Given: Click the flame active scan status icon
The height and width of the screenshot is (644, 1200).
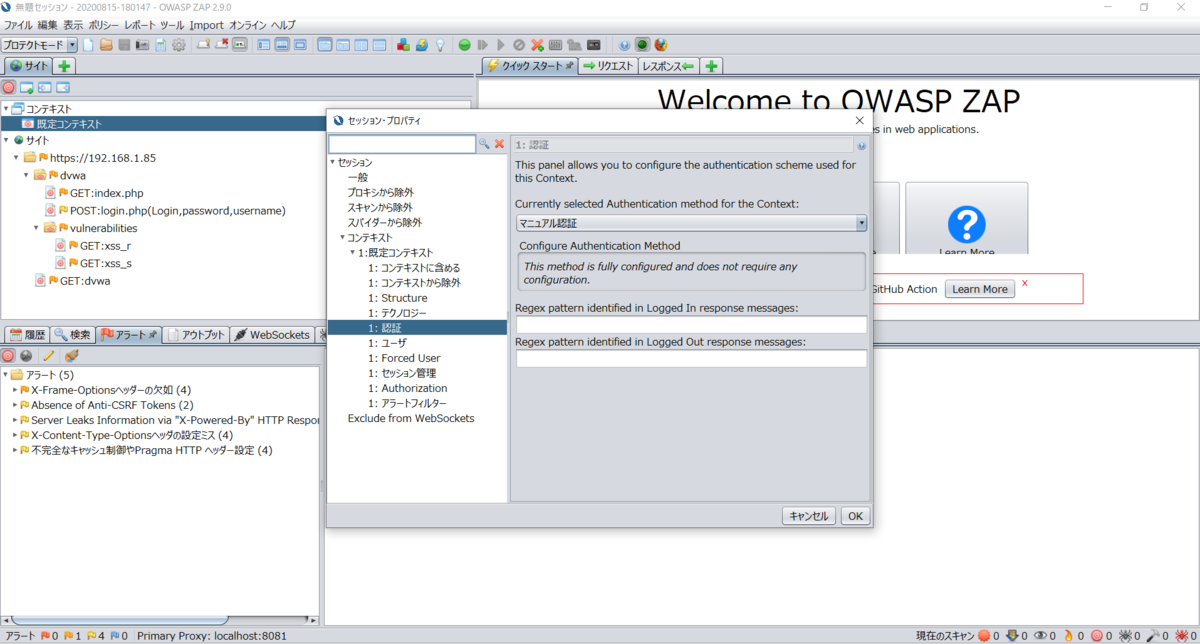Looking at the screenshot, I should click(1068, 635).
